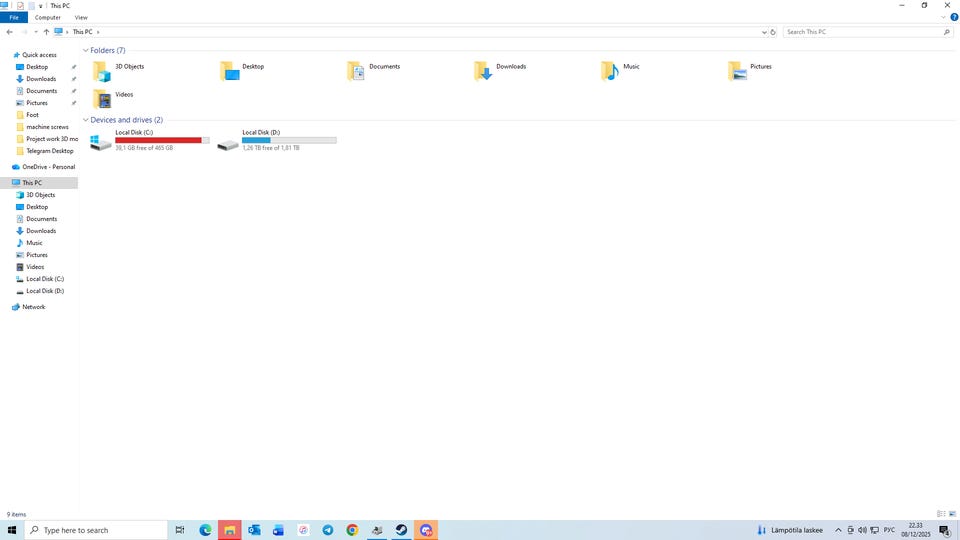
Task: Select Network in navigation pane
Action: pos(28,307)
